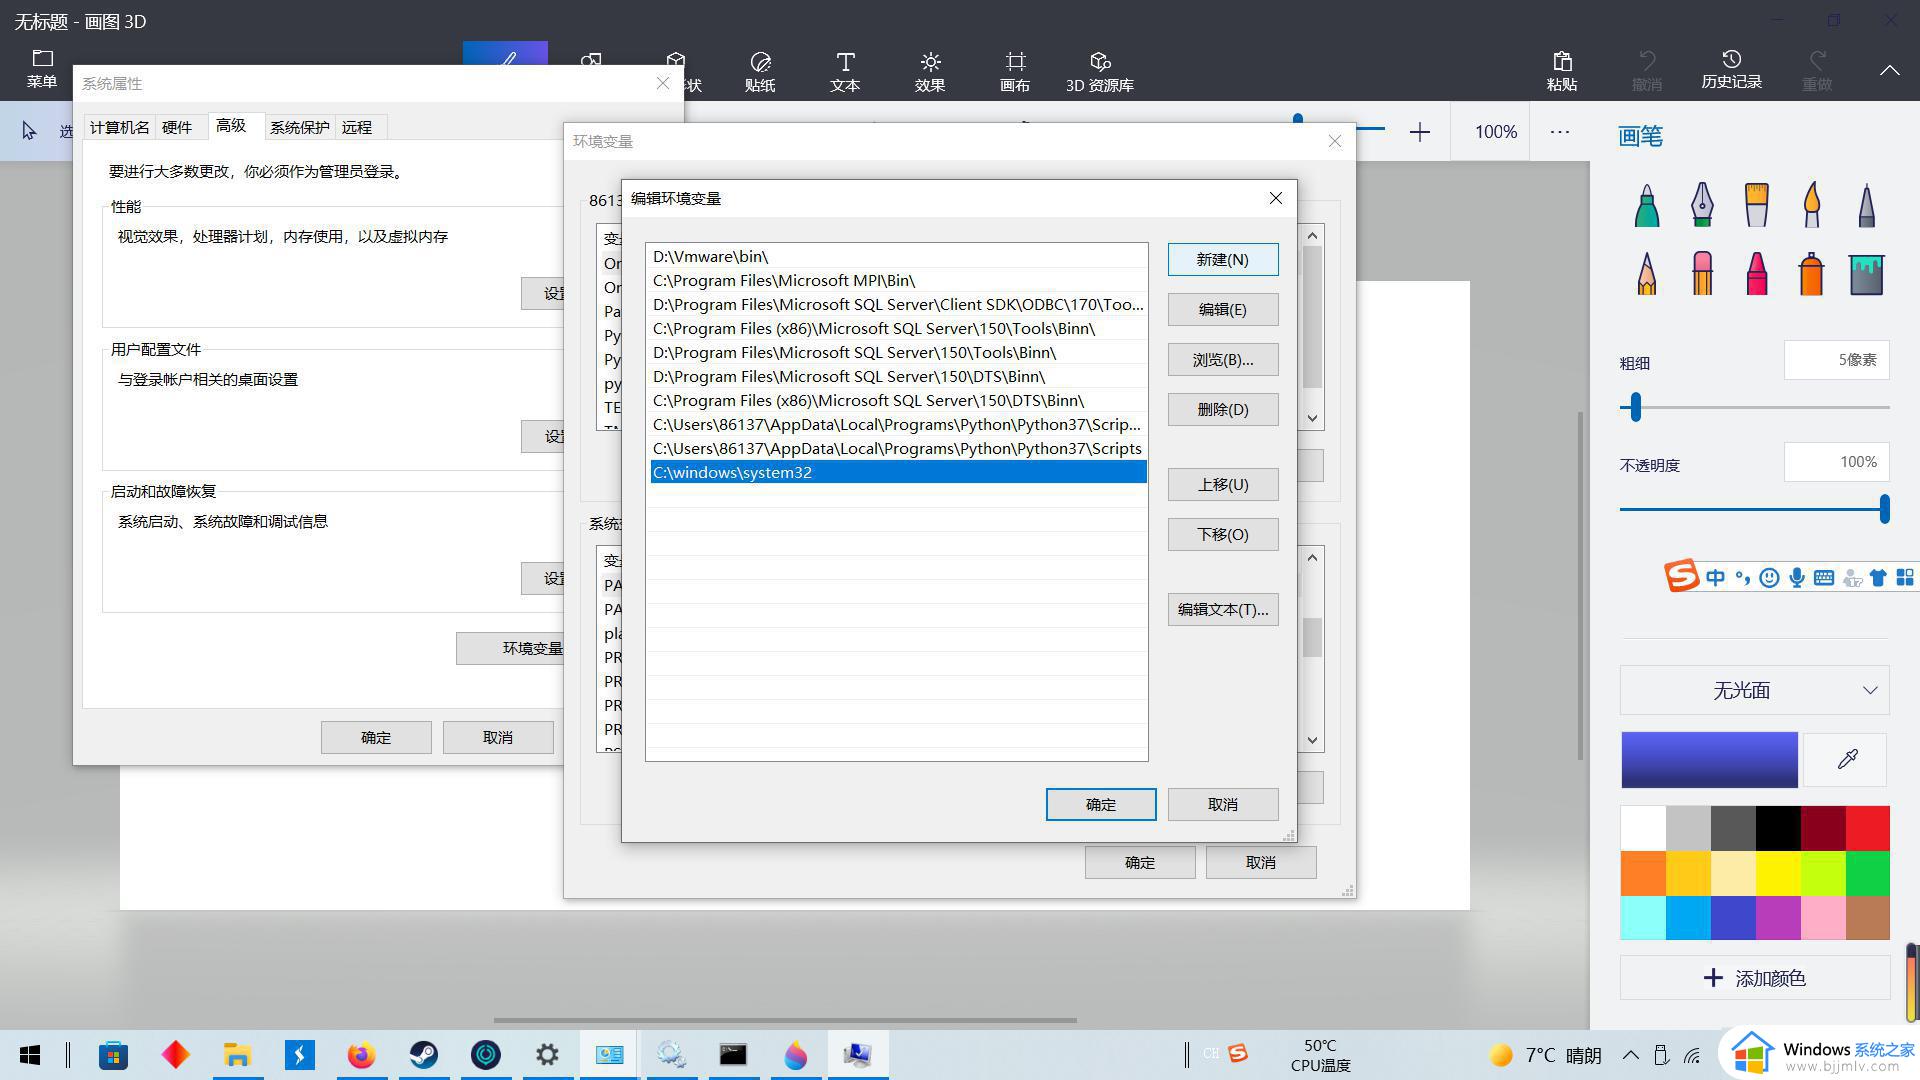Select the Watercolor brush tool

[1811, 205]
